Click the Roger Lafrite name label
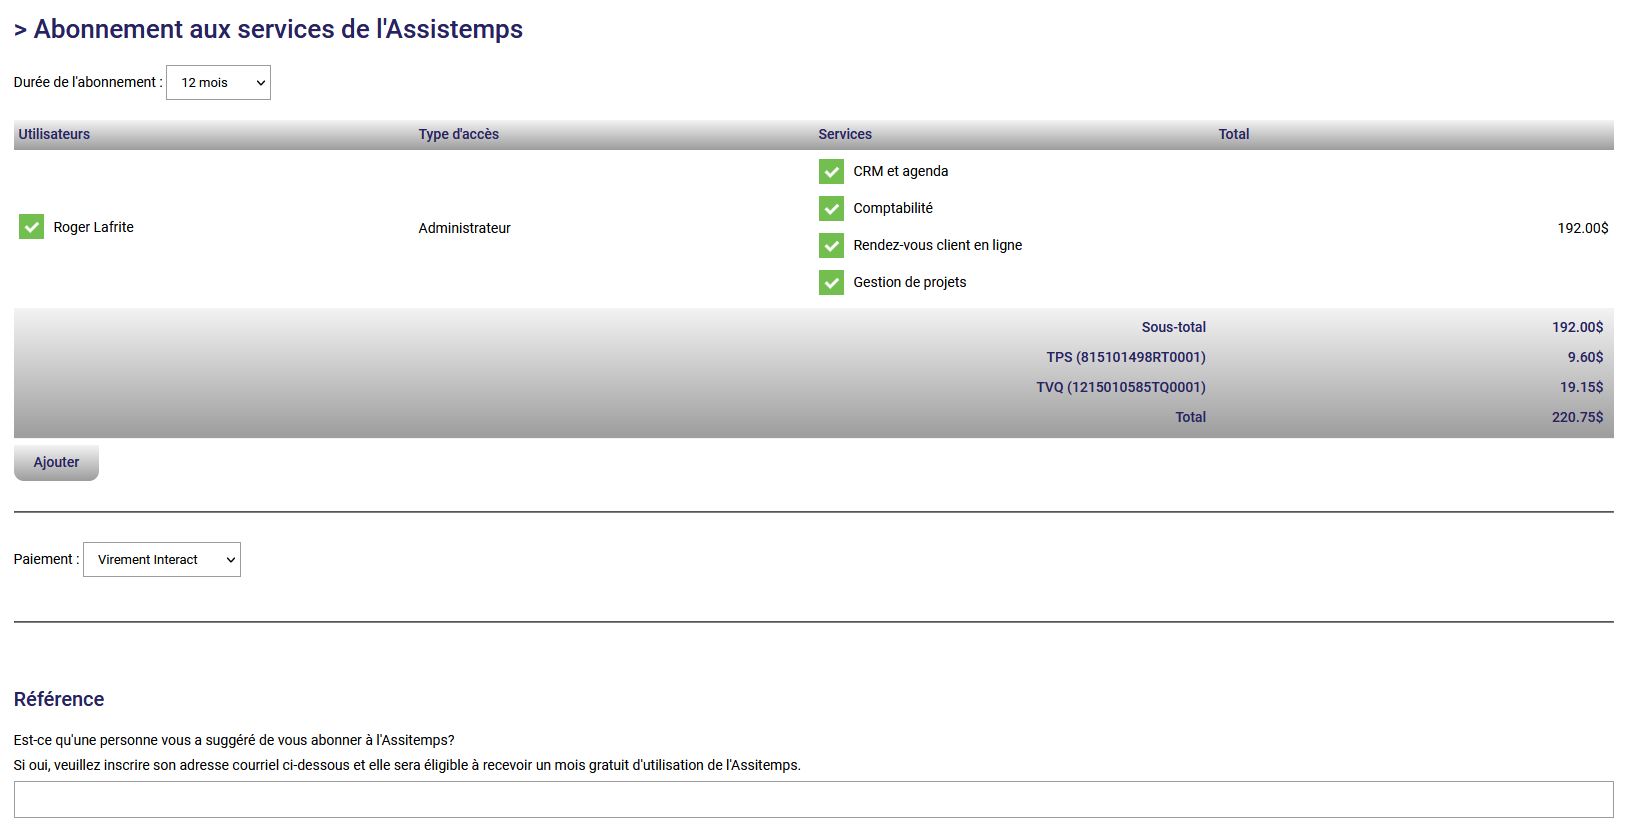 tap(93, 227)
